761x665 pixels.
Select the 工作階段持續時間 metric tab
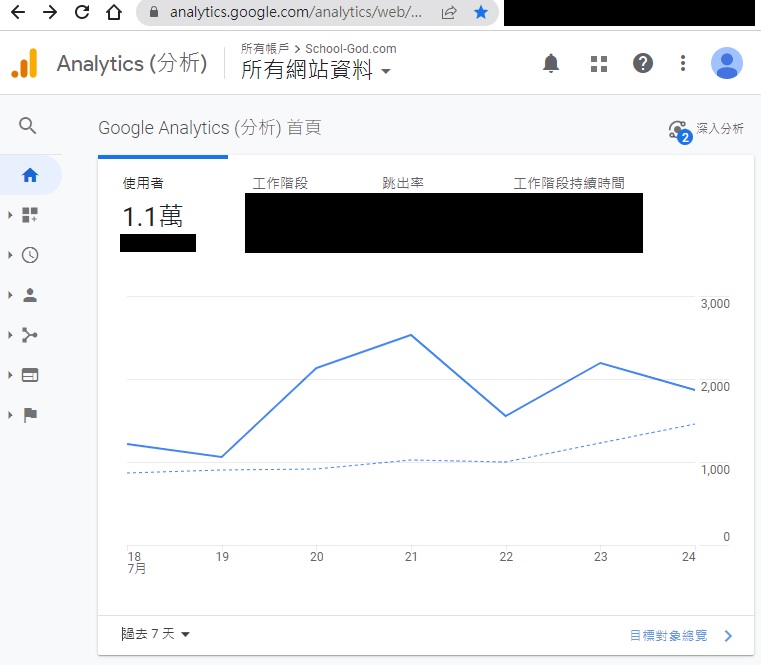click(569, 183)
